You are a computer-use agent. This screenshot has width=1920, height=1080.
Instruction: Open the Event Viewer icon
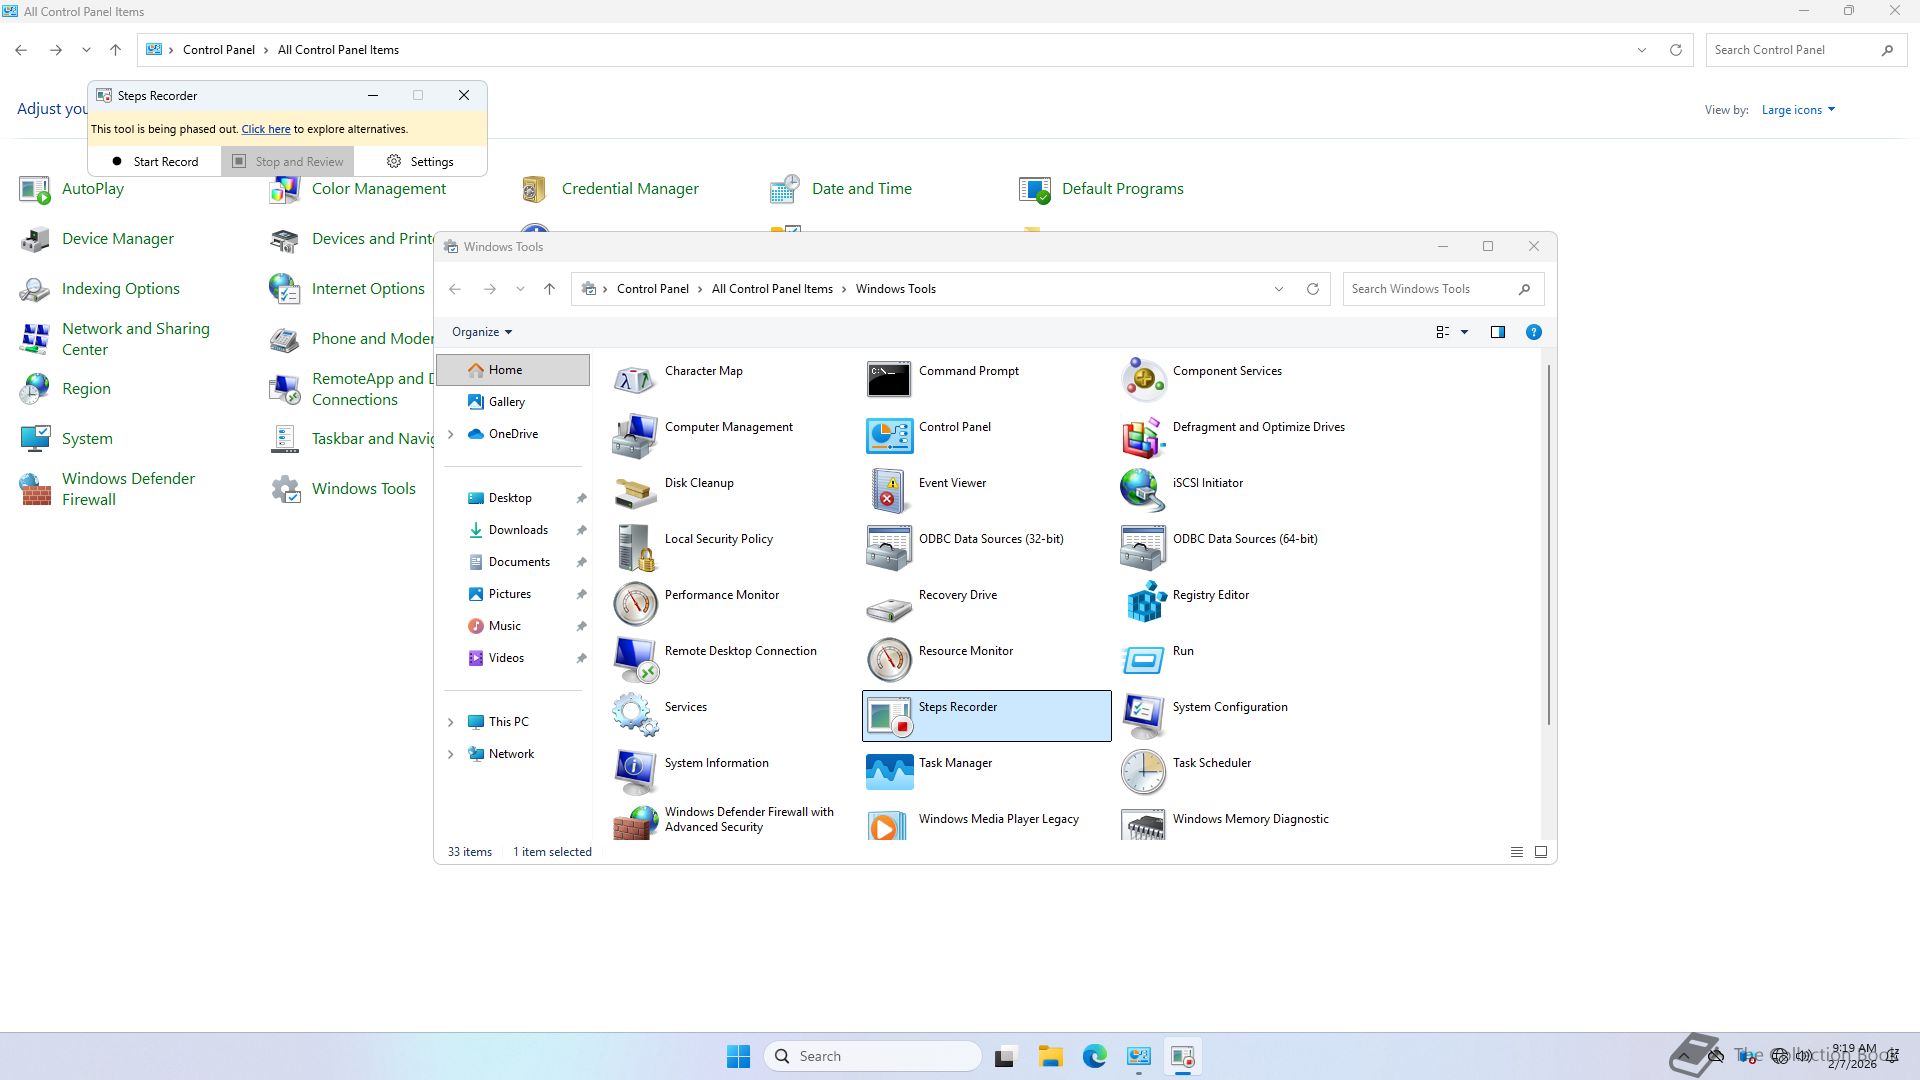click(888, 491)
